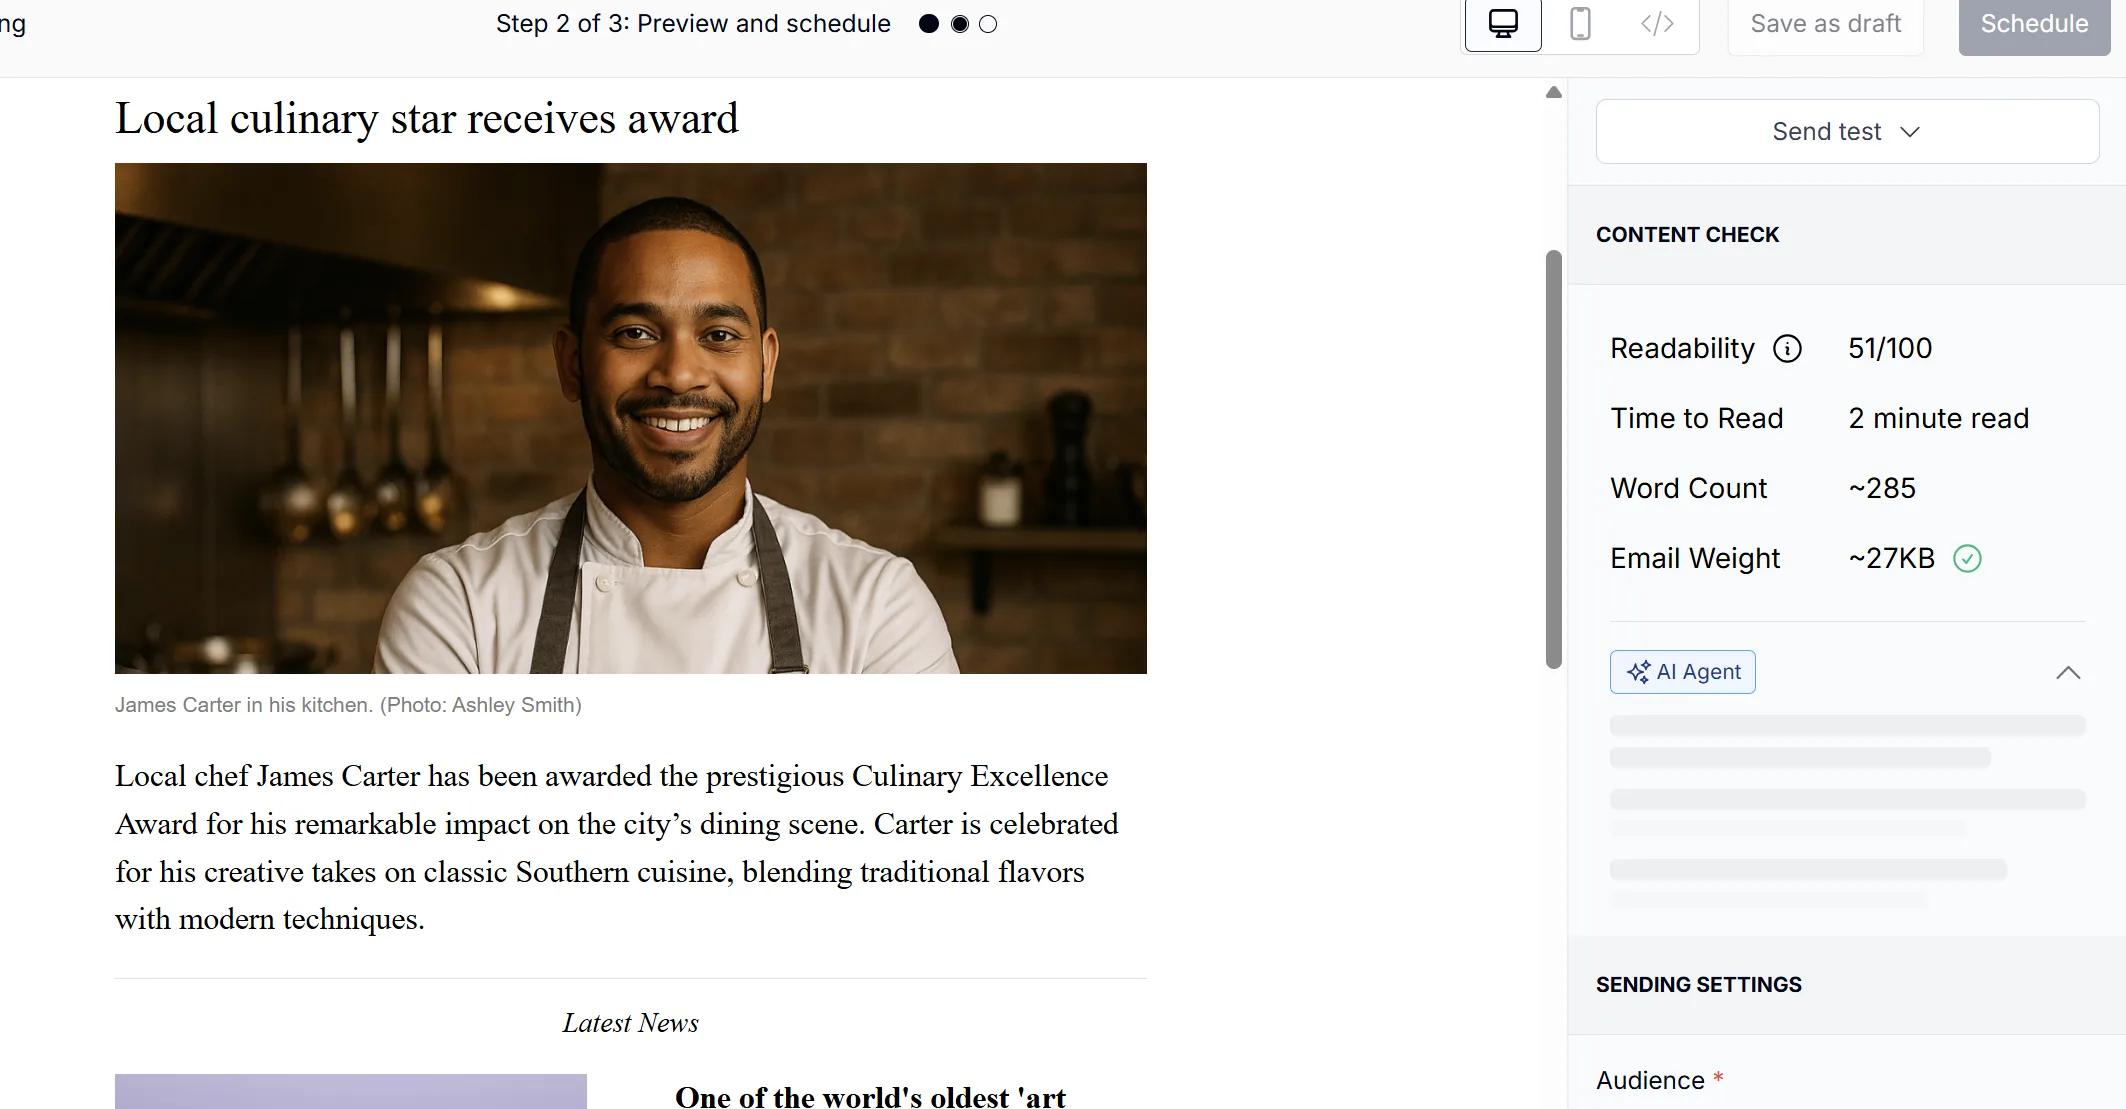Click the Word Count value '~285'

coord(1882,488)
